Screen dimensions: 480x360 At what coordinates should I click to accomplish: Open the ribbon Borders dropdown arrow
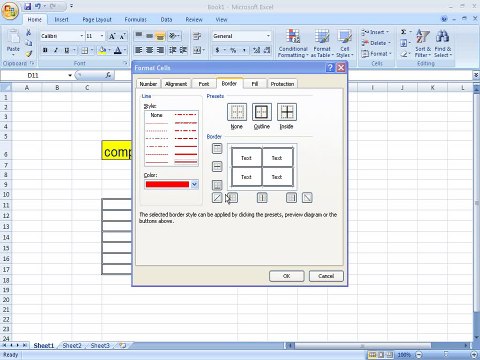point(91,50)
